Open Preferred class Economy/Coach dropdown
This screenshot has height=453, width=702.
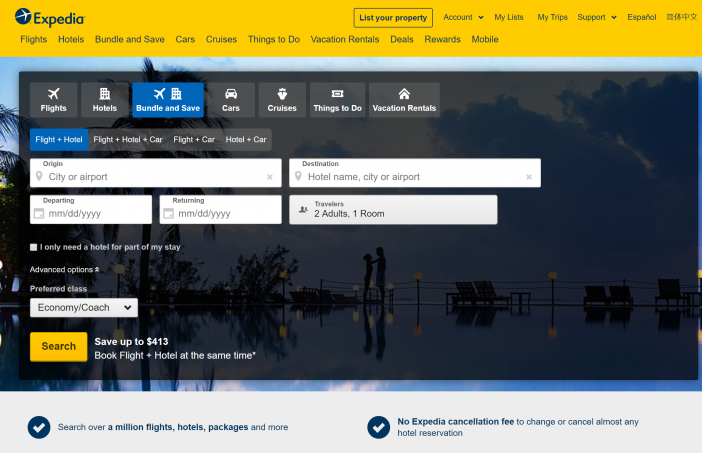84,308
